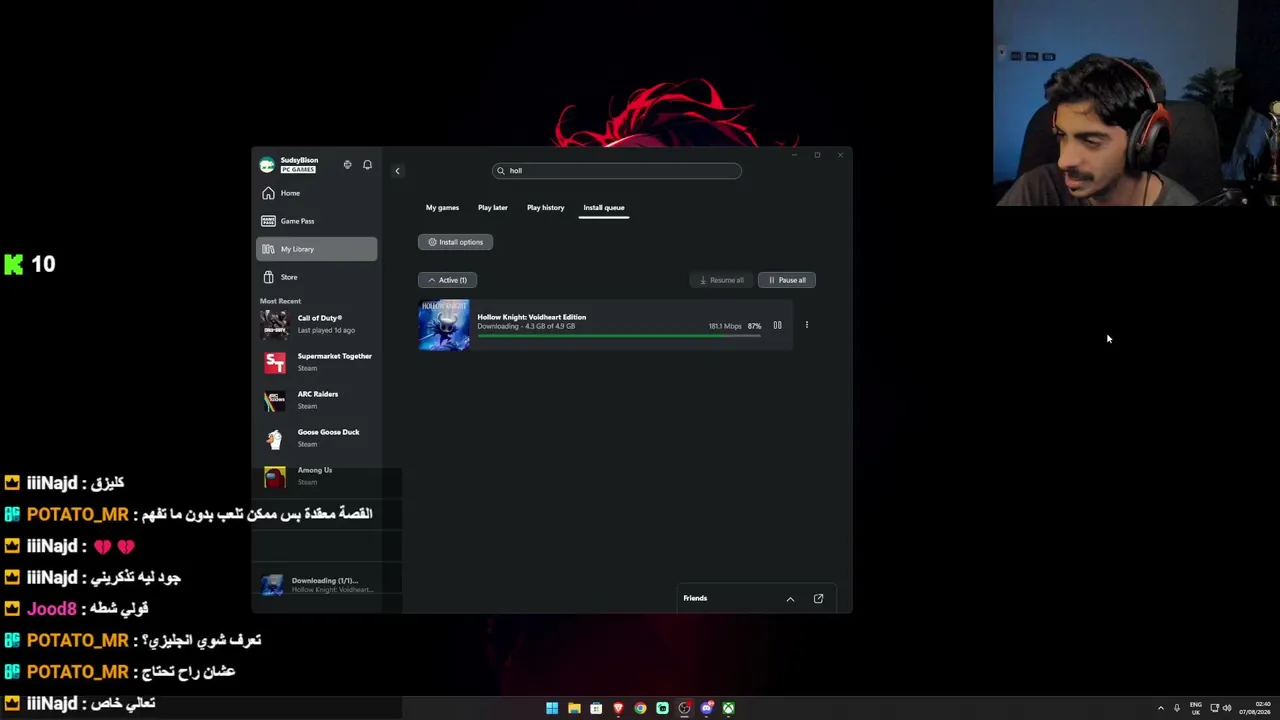1280x720 pixels.
Task: Open Supermarket Together from Most Recent
Action: [317, 362]
